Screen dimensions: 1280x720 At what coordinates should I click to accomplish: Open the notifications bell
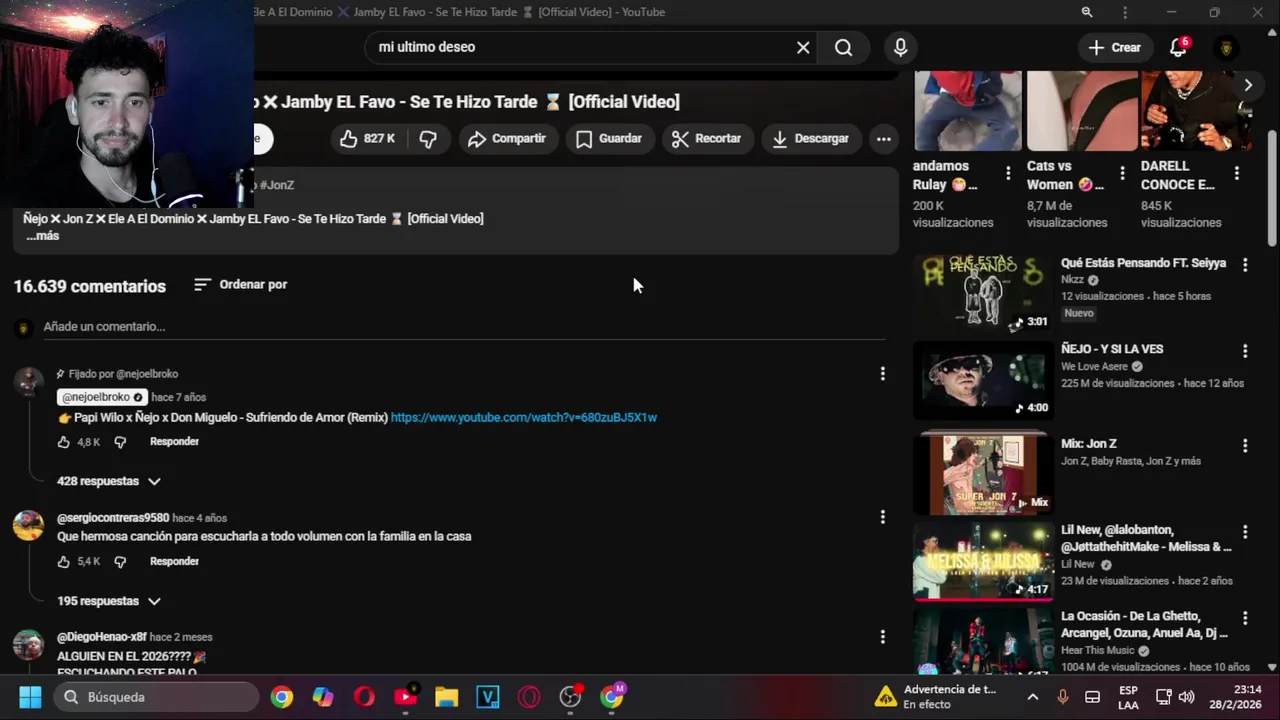1178,47
